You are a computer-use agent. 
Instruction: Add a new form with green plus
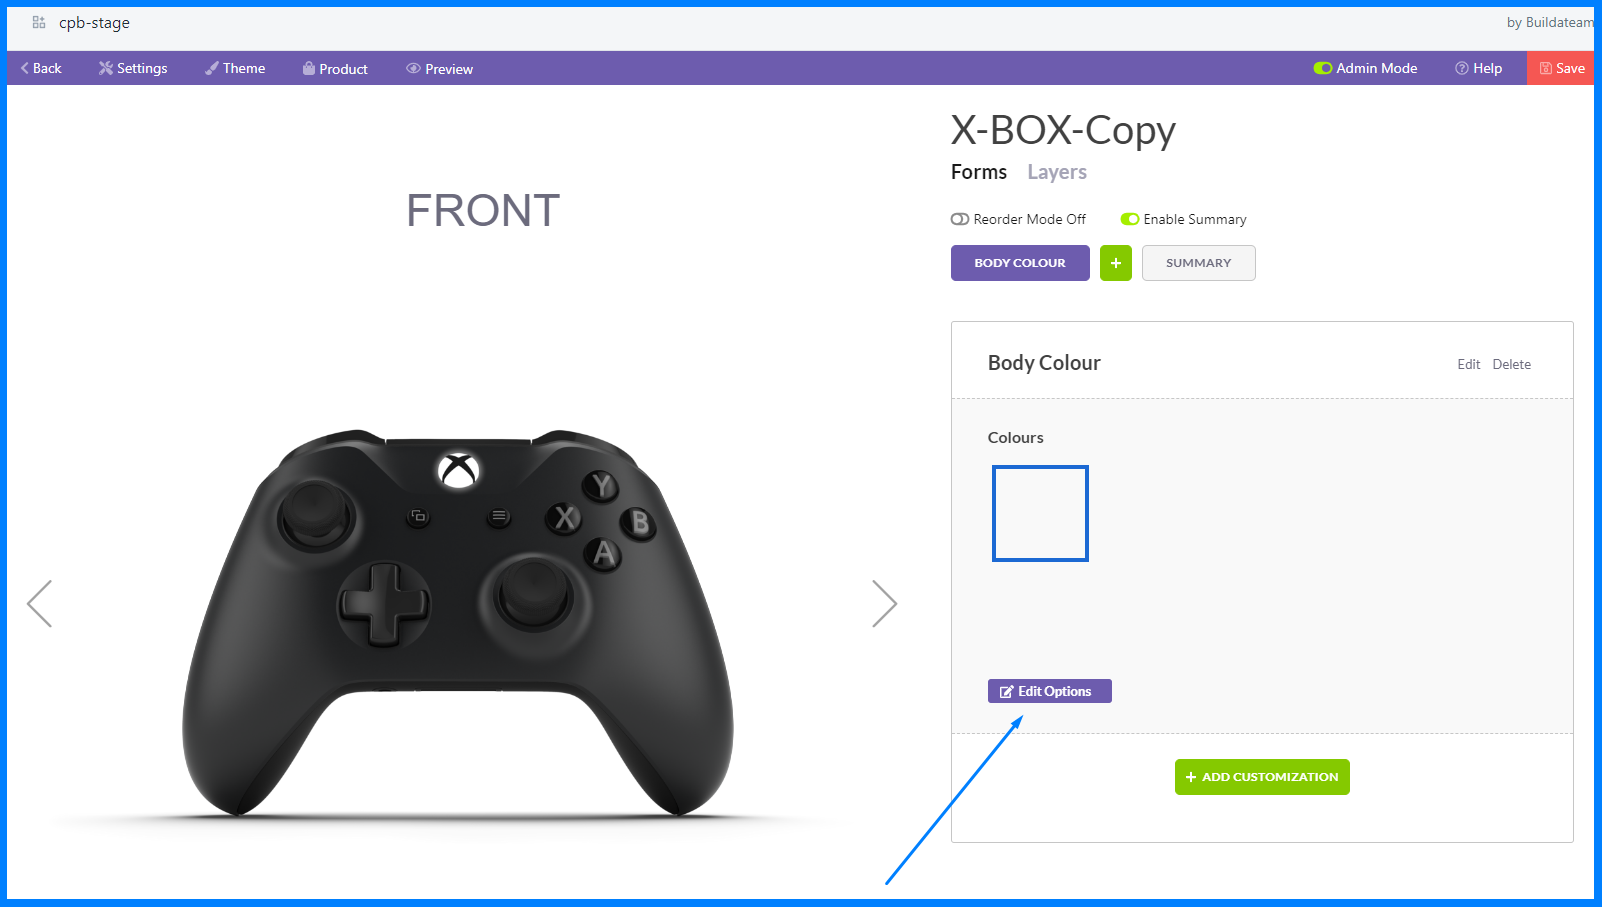1116,263
